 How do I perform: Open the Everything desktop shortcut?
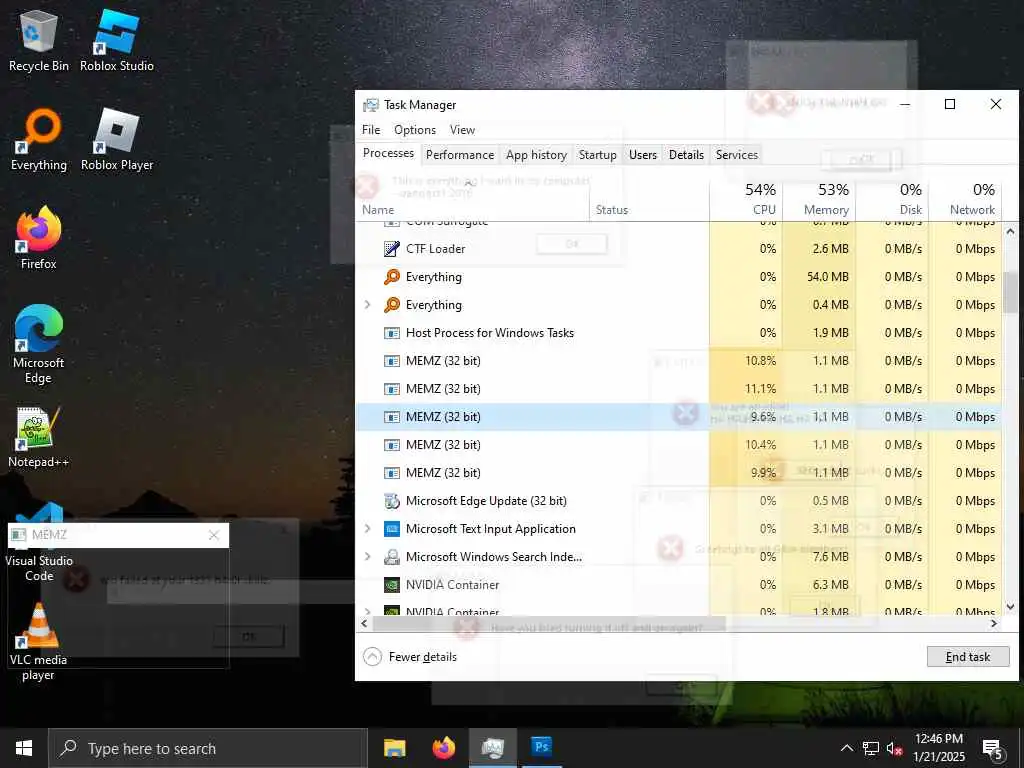[39, 140]
